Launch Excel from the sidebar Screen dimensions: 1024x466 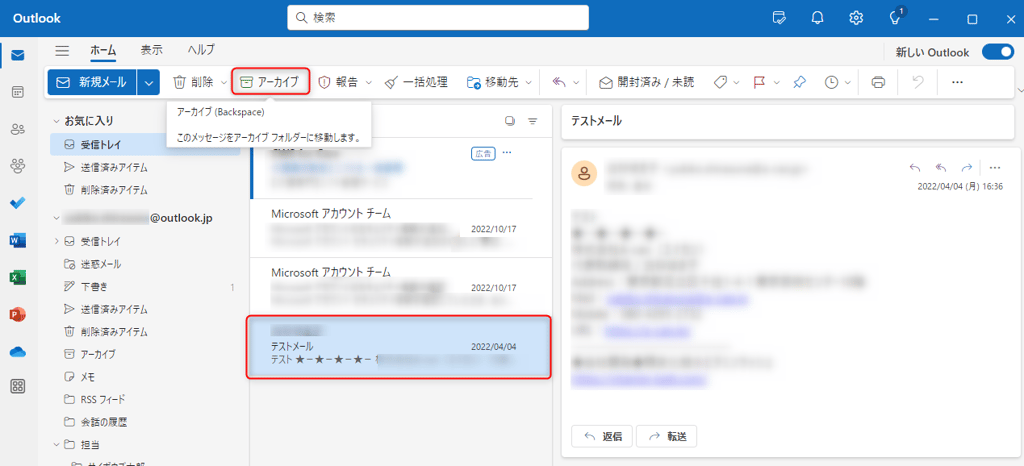18,277
